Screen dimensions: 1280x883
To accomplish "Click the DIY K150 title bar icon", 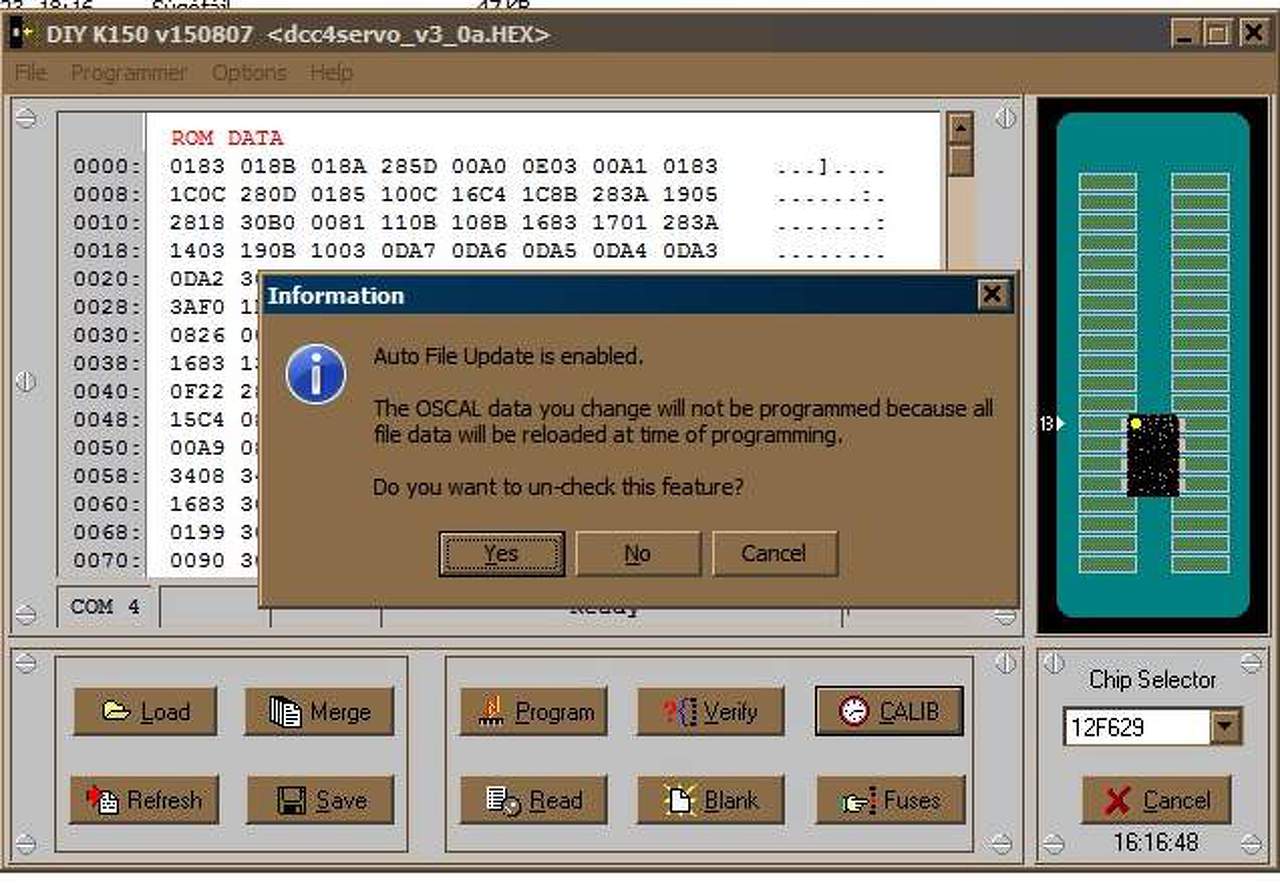I will tap(21, 35).
